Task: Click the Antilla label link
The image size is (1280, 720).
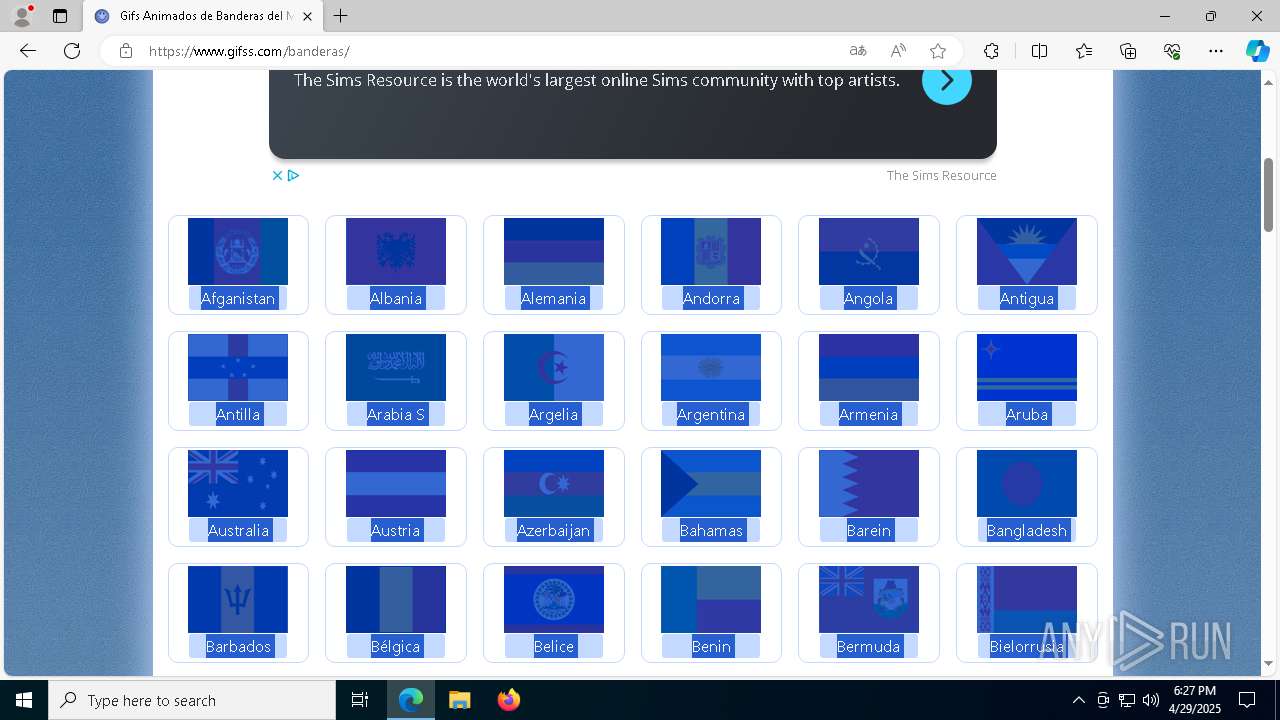Action: pos(238,414)
